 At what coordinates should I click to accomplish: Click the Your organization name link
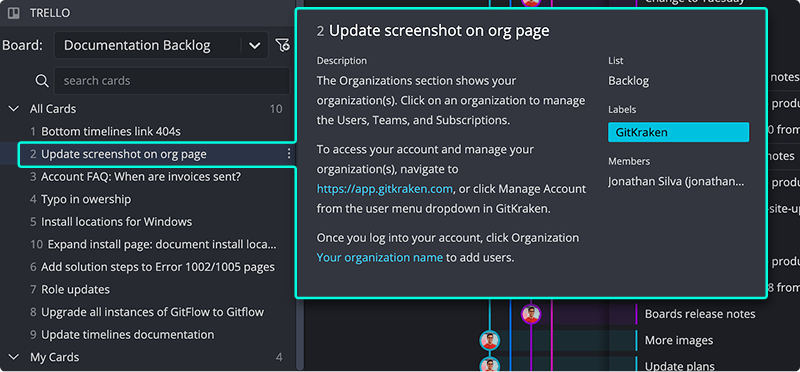(380, 258)
